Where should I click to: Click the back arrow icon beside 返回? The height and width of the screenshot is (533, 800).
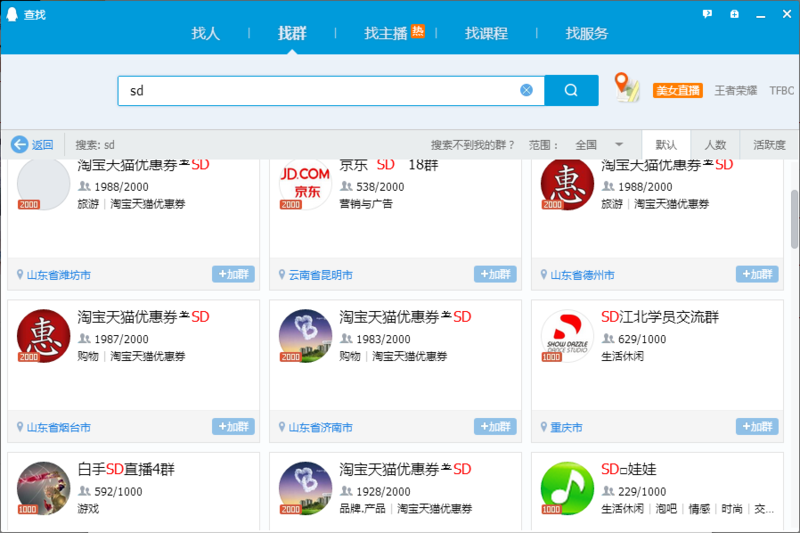[19, 144]
